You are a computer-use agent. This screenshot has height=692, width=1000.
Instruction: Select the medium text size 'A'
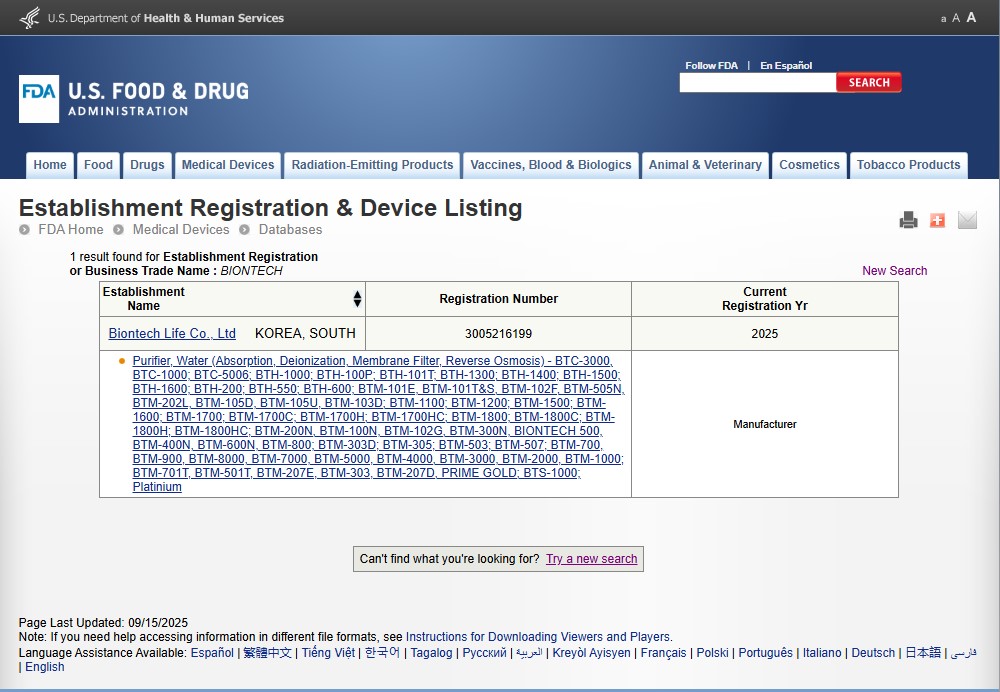pos(956,18)
